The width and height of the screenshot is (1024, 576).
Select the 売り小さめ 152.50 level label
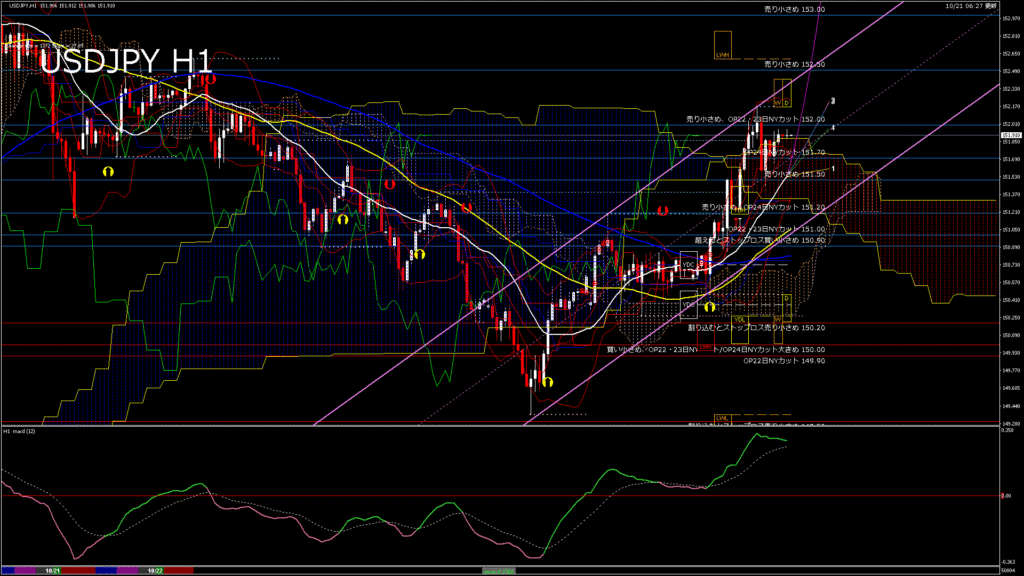tap(794, 64)
